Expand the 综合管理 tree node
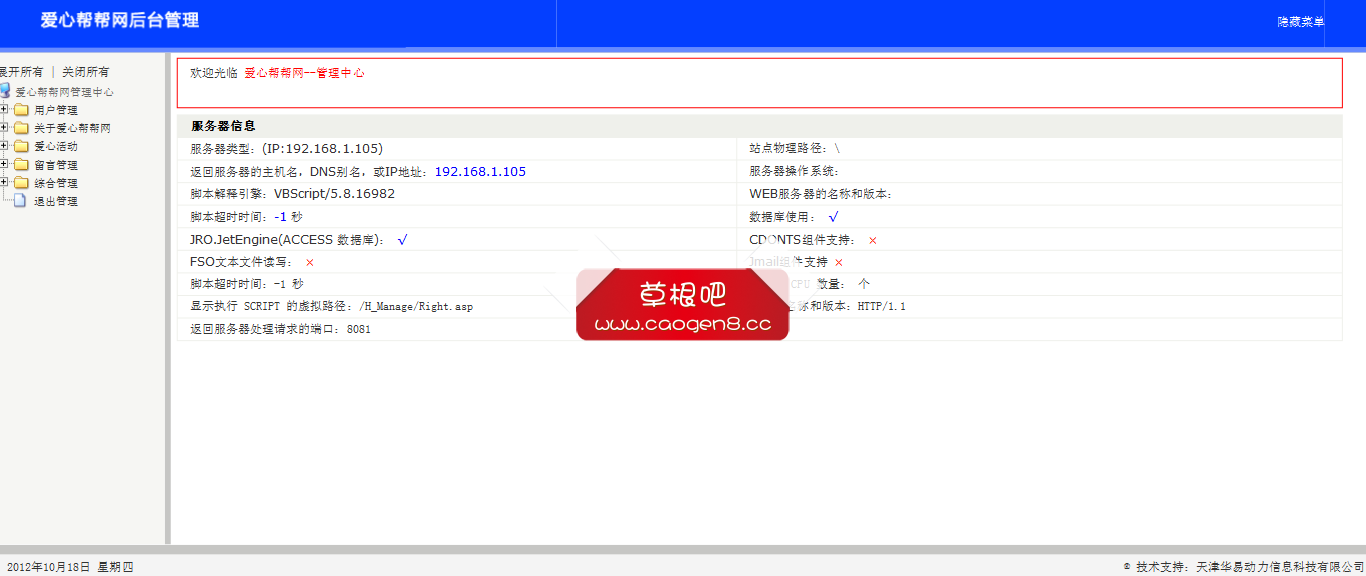Image resolution: width=1366 pixels, height=576 pixels. (4, 181)
